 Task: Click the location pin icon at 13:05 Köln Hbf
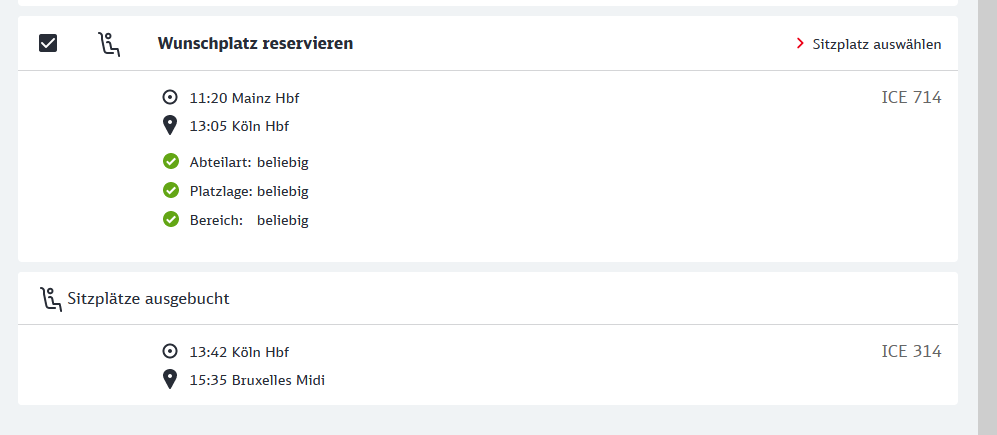coord(170,126)
